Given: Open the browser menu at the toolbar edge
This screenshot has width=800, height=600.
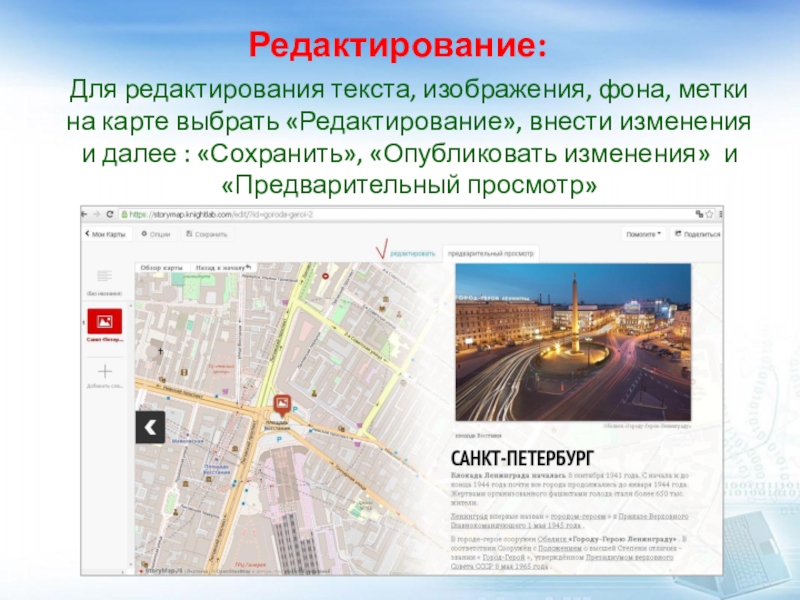Looking at the screenshot, I should click(x=720, y=214).
